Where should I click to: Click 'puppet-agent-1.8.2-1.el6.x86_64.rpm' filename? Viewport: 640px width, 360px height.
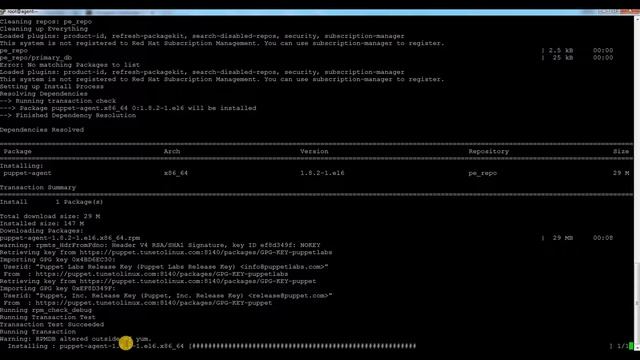click(70, 238)
